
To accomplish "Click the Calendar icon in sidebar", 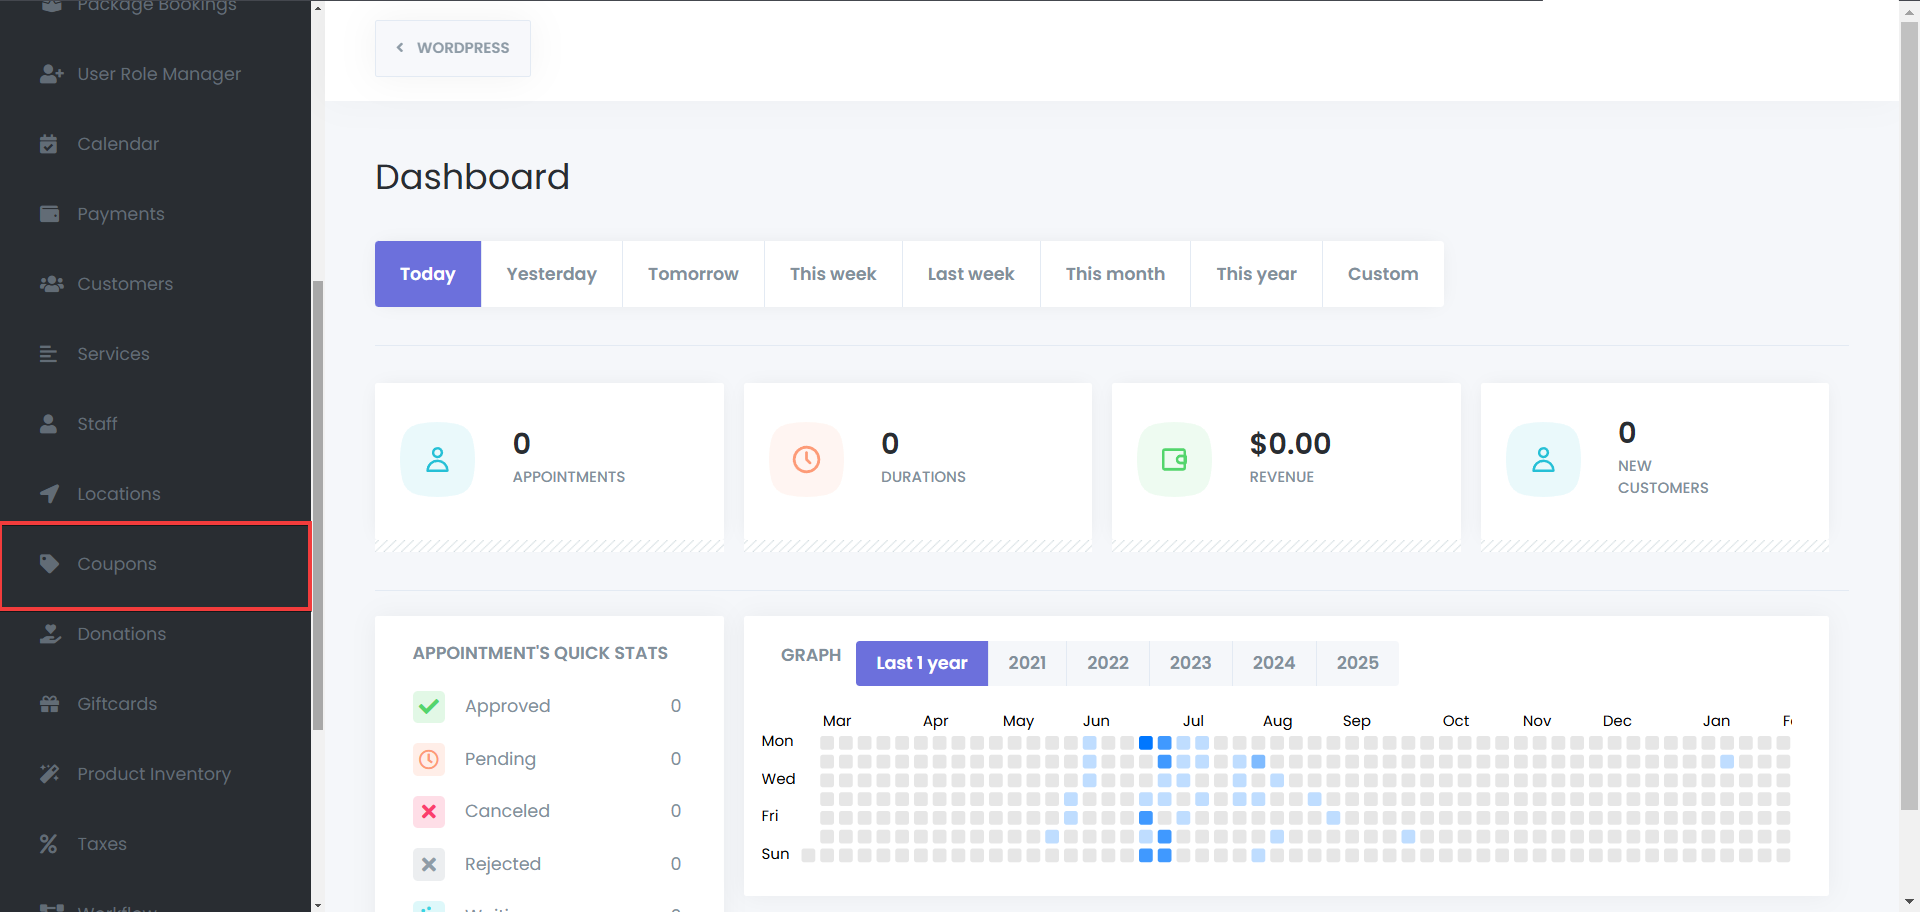I will (48, 144).
